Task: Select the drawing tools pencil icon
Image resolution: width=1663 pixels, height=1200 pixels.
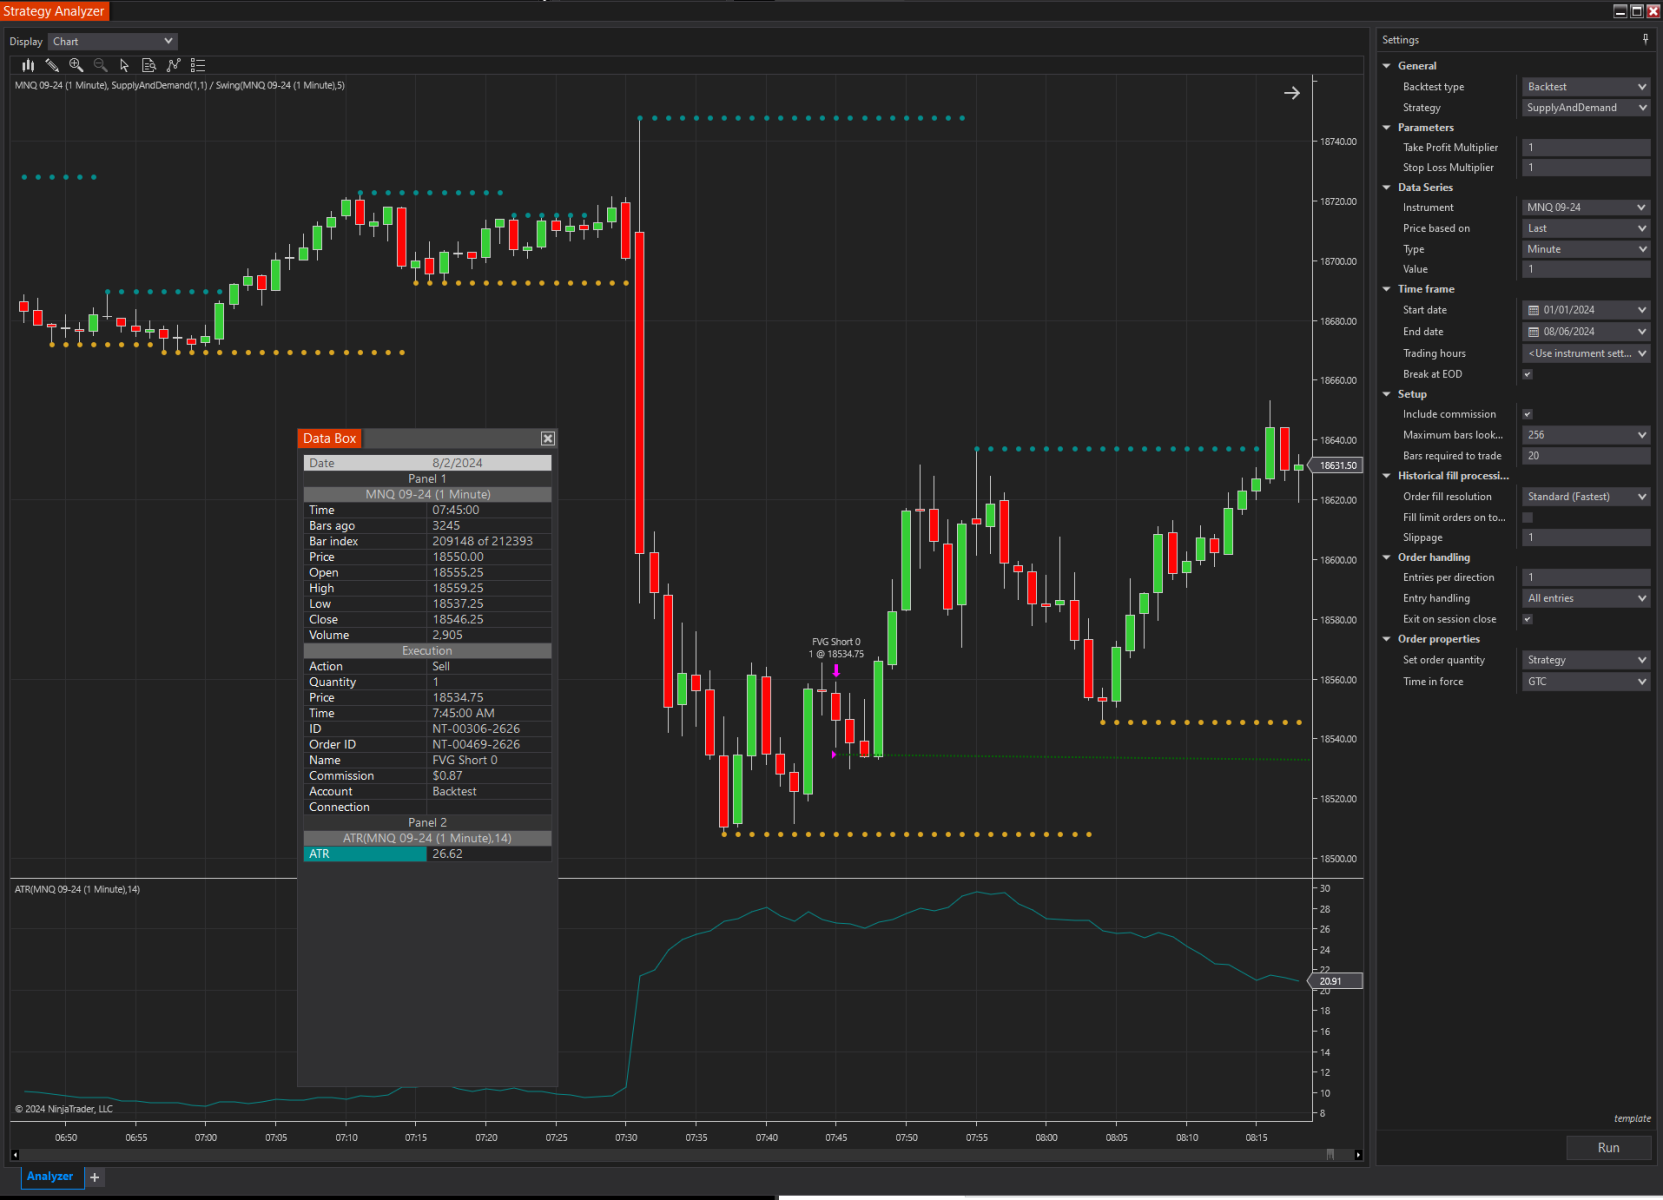Action: click(x=52, y=65)
